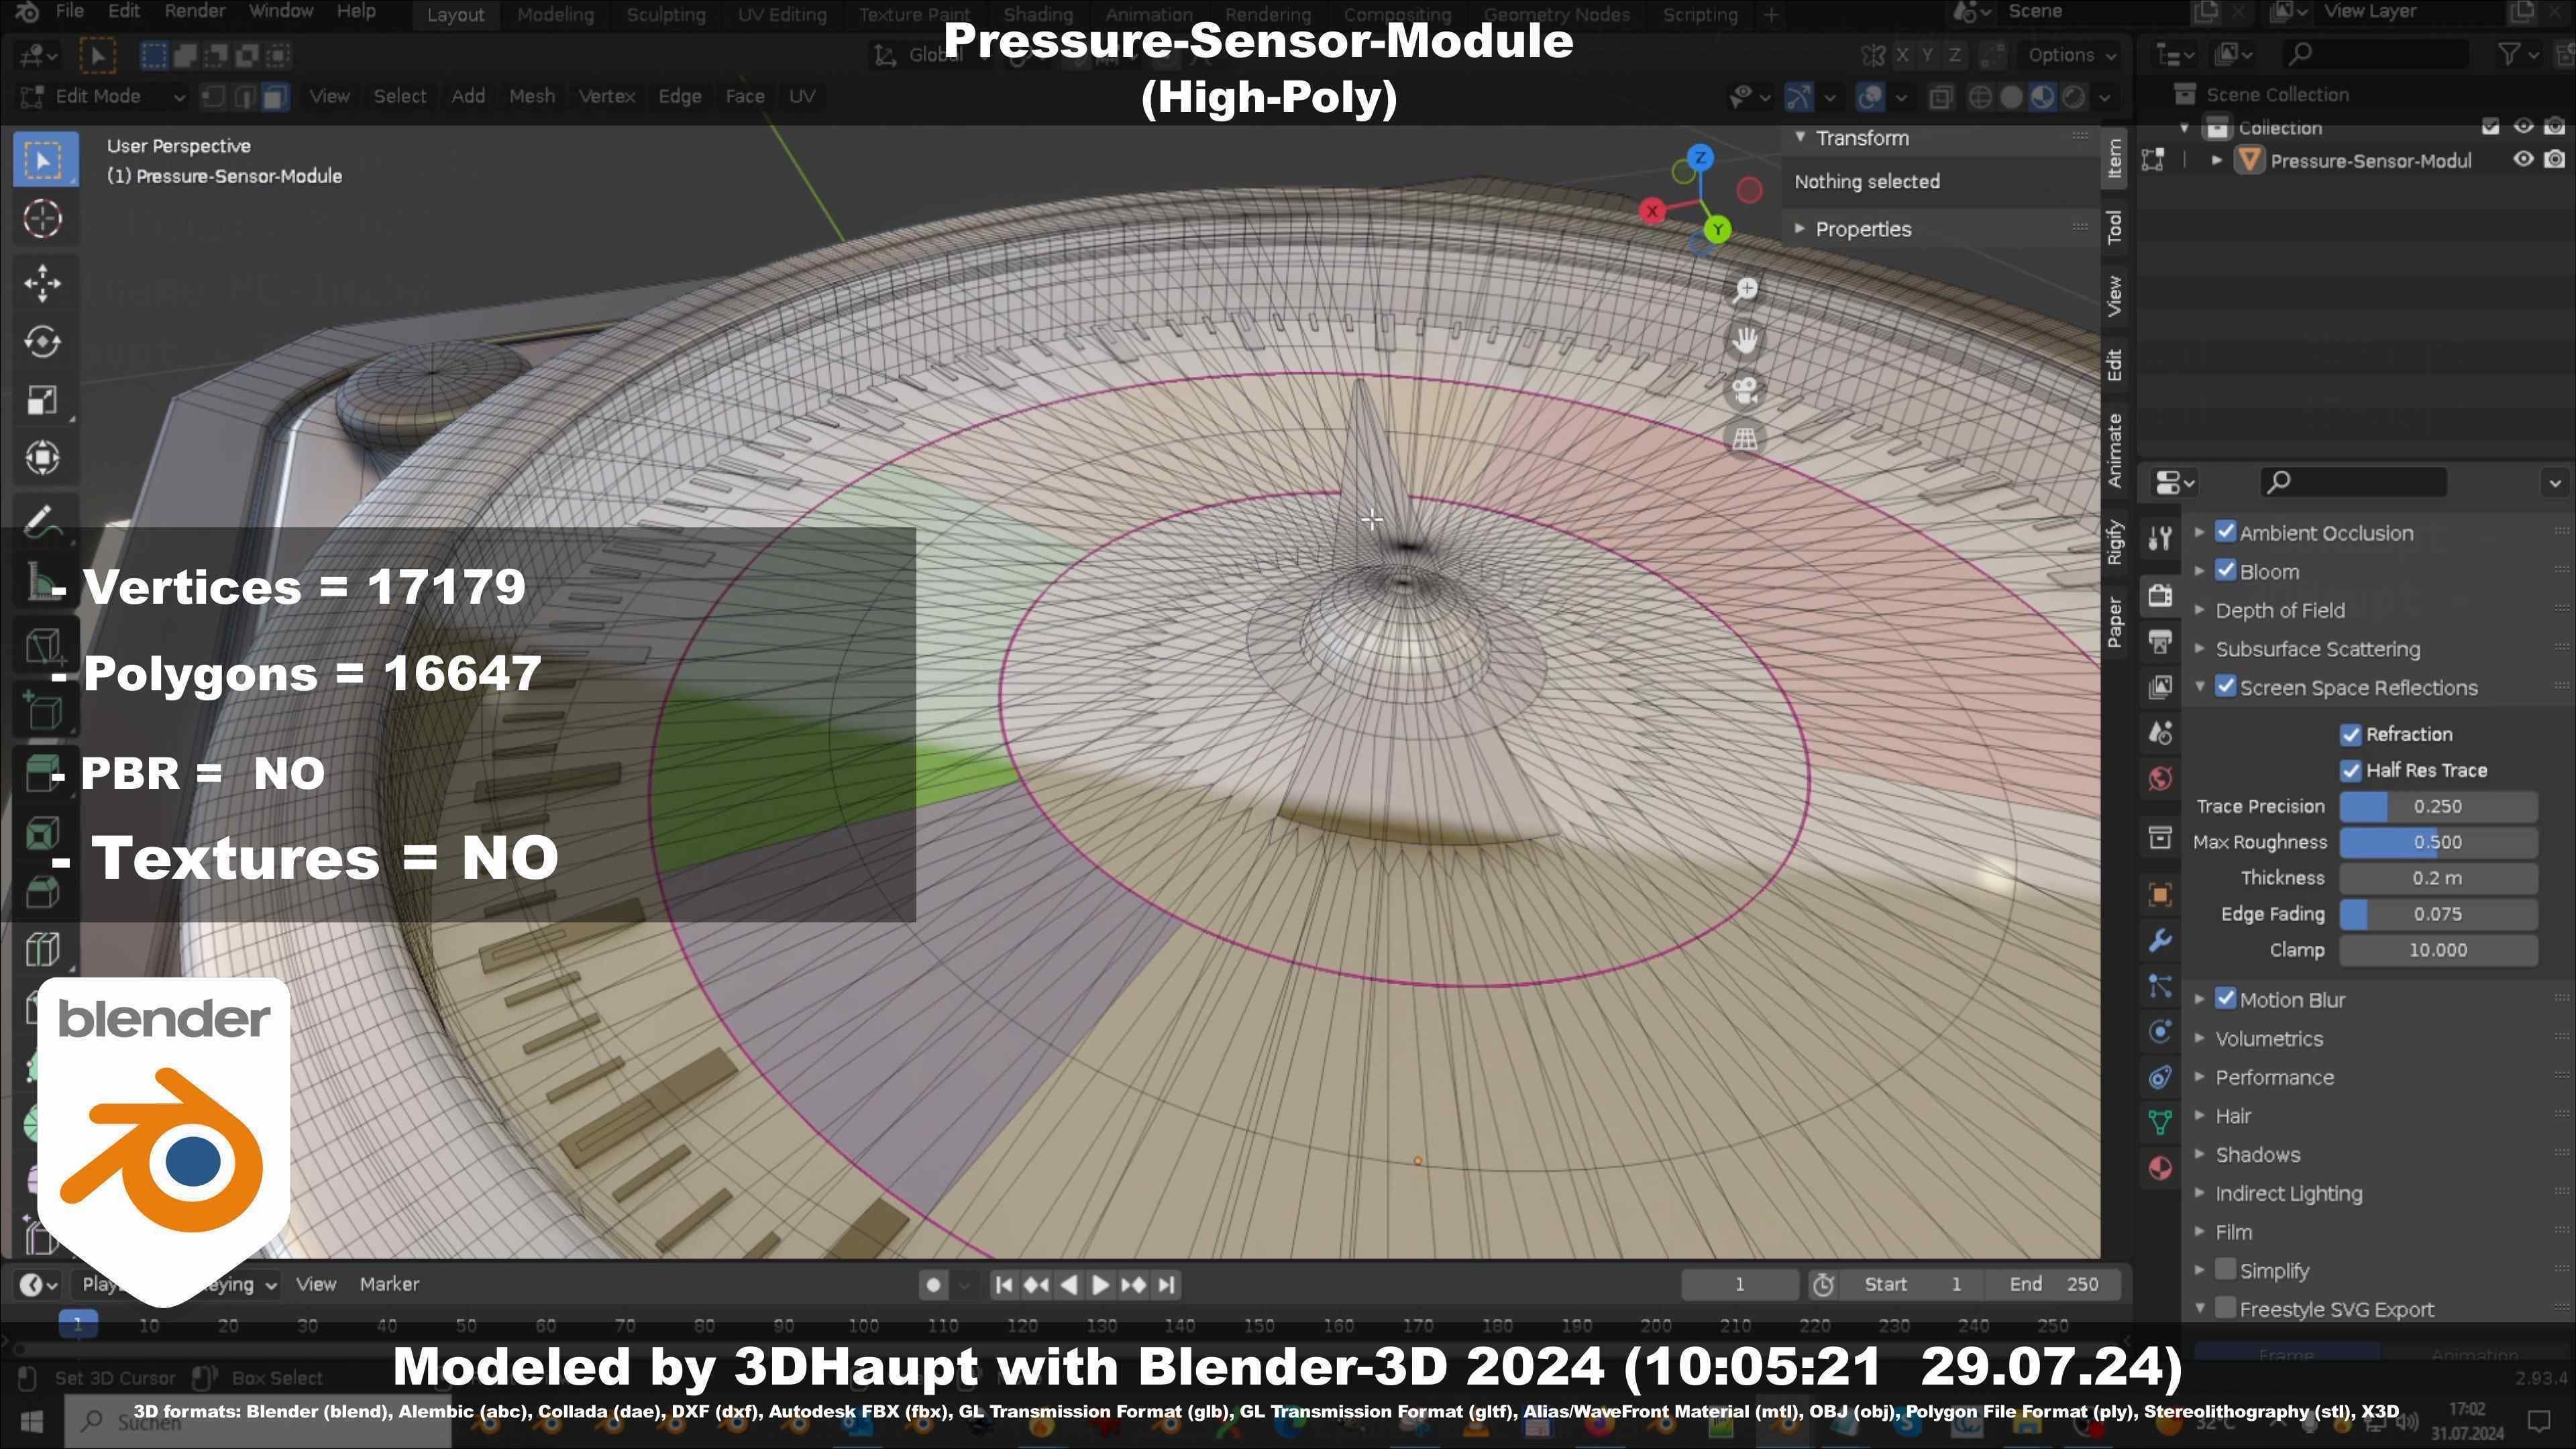Disable Motion Blur checkbox
Viewport: 2576px width, 1449px height.
tap(2225, 999)
